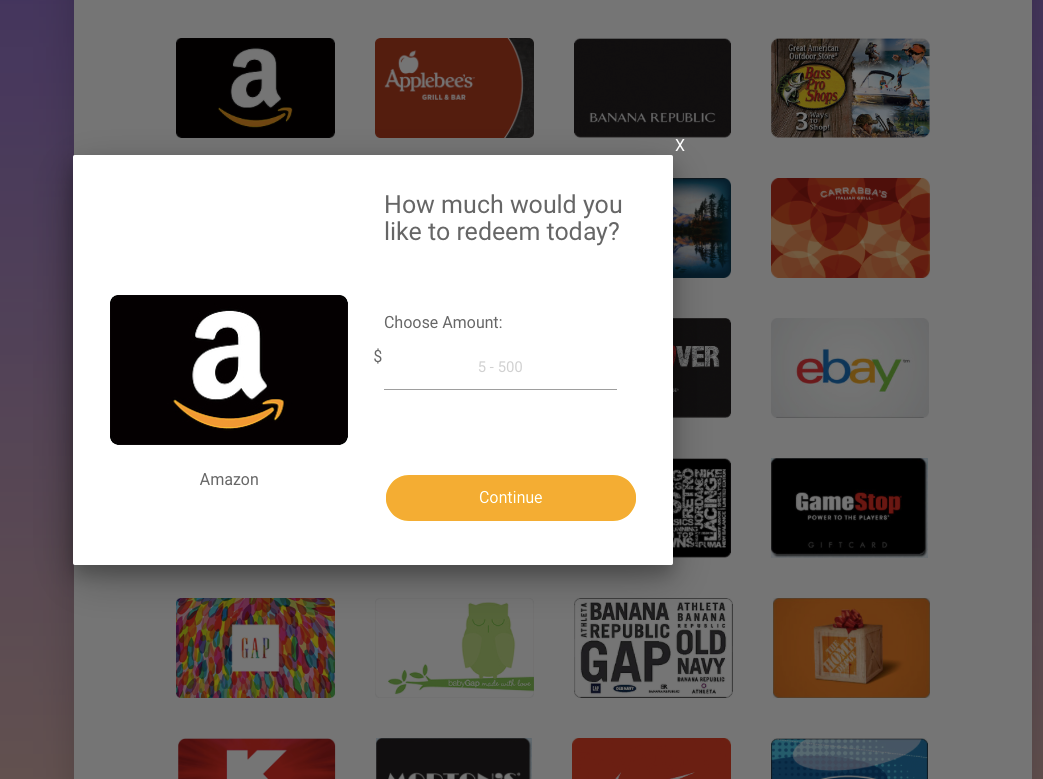Select the colorful Gap gift card
1043x779 pixels.
pyautogui.click(x=255, y=648)
